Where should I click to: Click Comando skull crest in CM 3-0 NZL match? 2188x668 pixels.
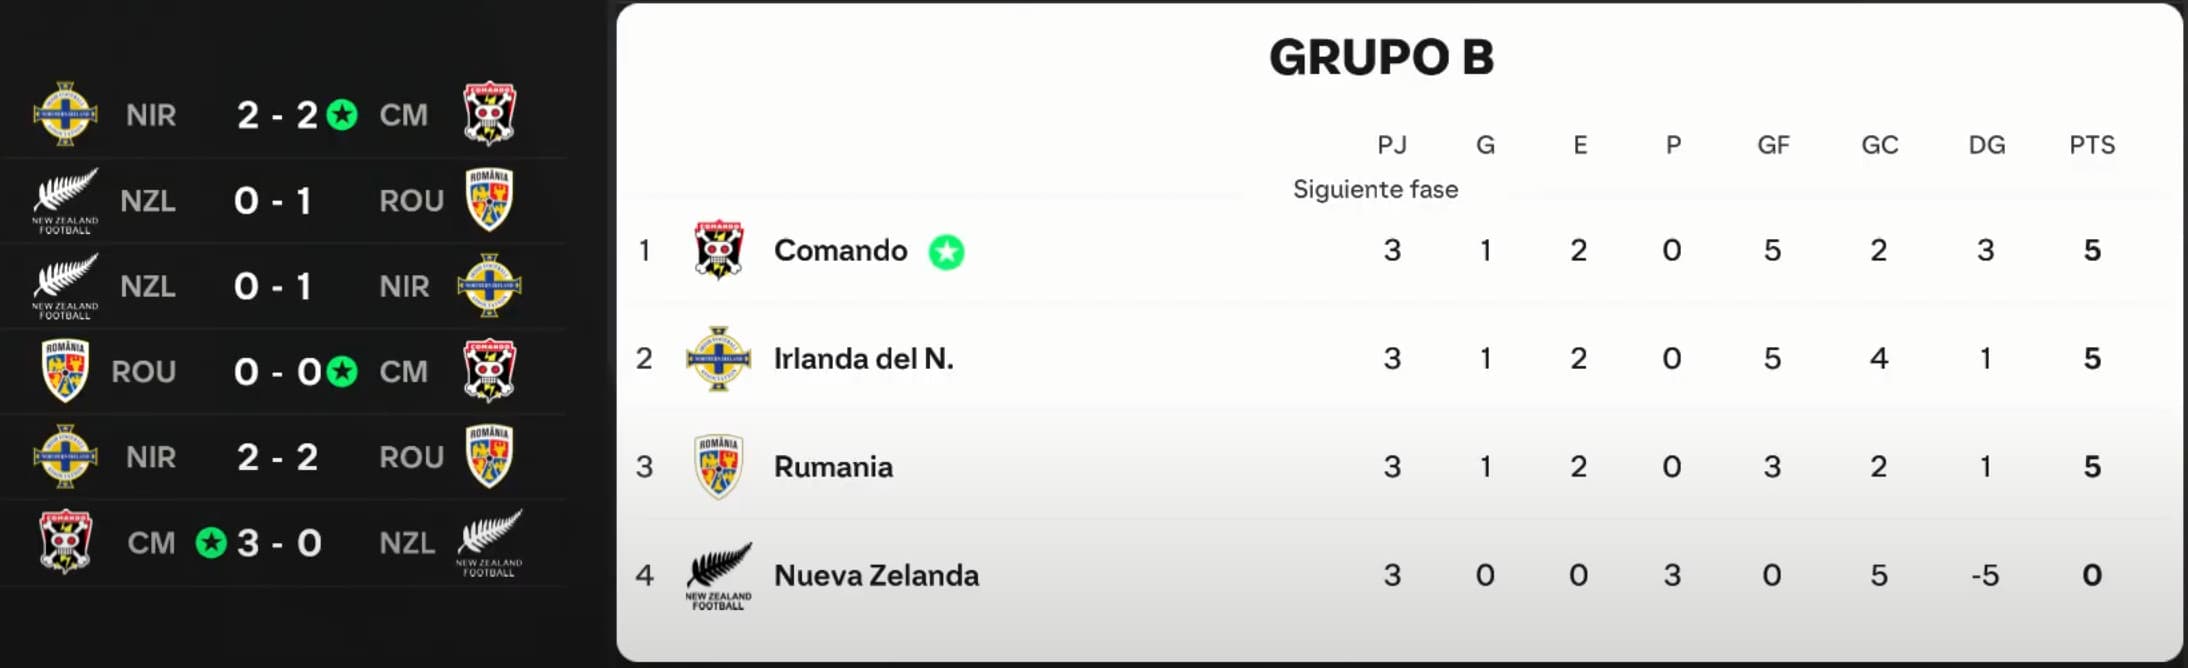pos(65,542)
